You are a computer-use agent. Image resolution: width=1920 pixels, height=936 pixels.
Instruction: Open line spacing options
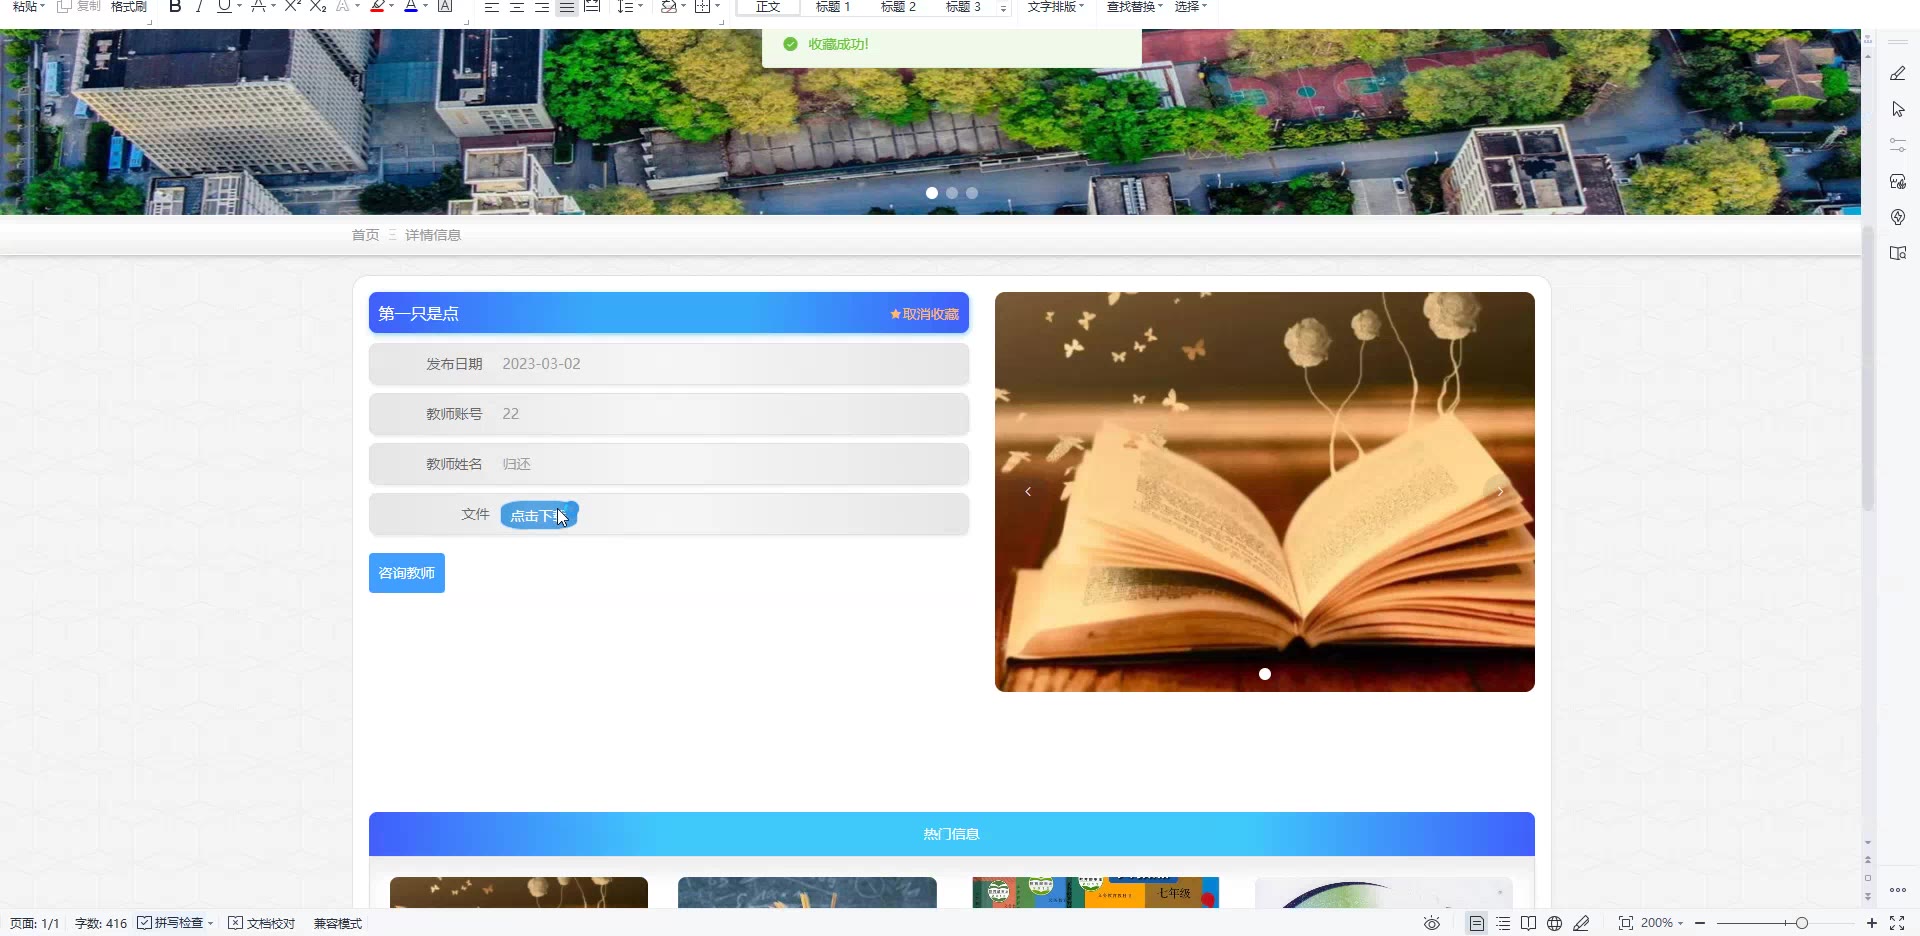click(629, 6)
